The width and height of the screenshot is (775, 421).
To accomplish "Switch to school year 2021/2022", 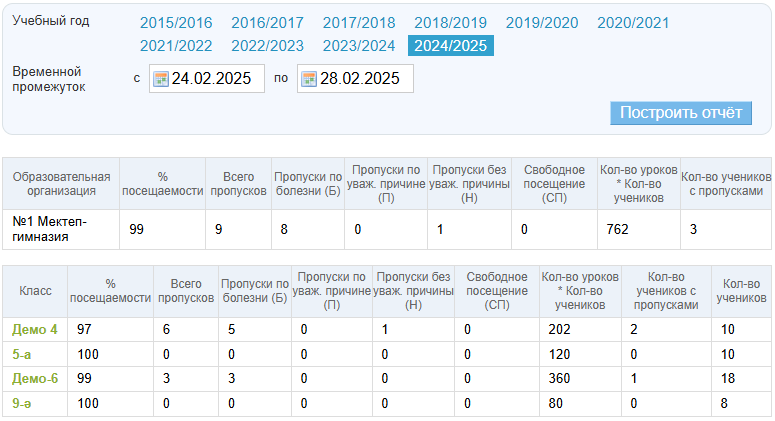I will tap(176, 45).
